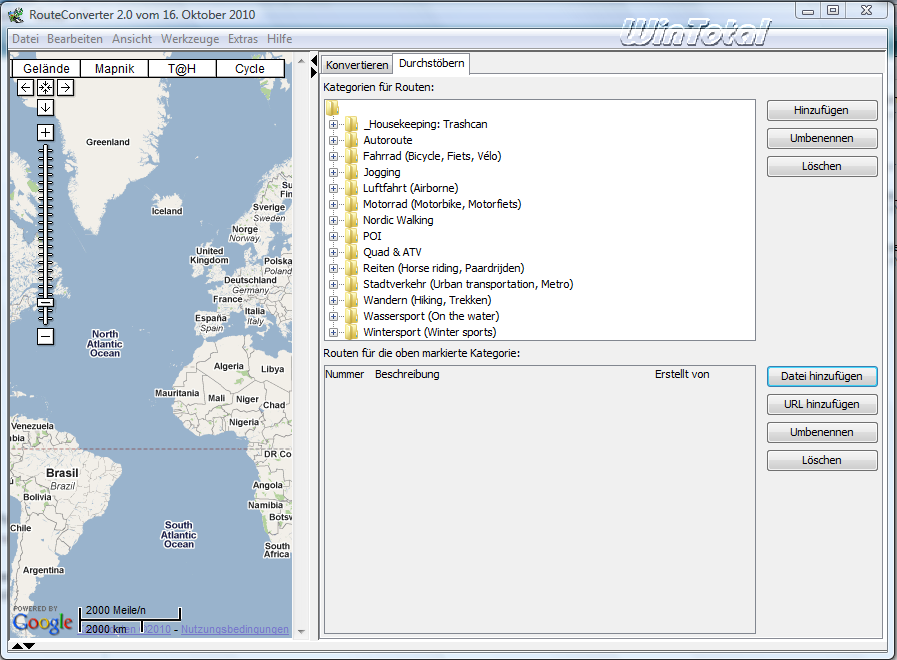The width and height of the screenshot is (897, 660).
Task: Zoom out with the minus button
Action: (x=45, y=336)
